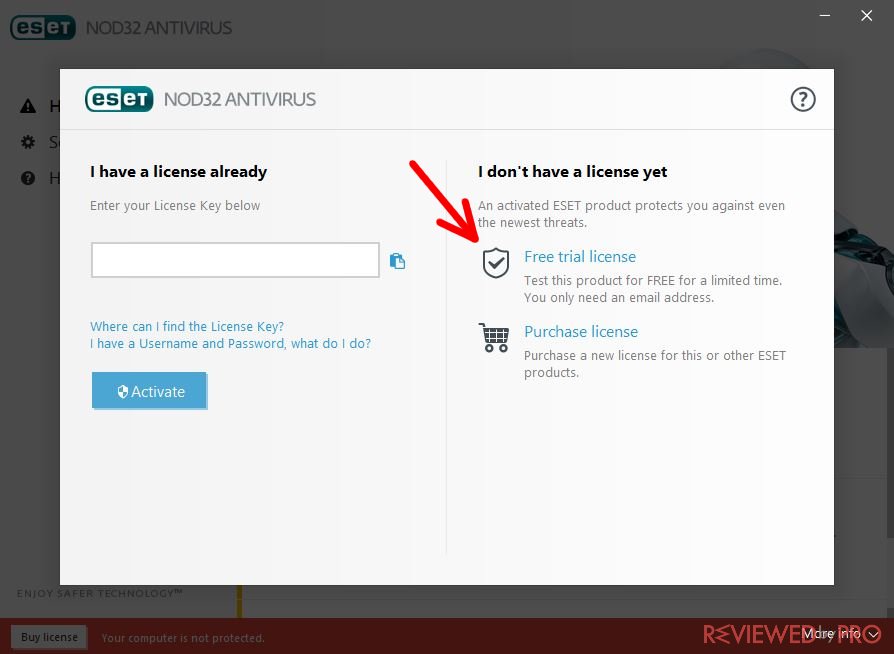Click 'Test this product for FREE' description

click(x=653, y=289)
